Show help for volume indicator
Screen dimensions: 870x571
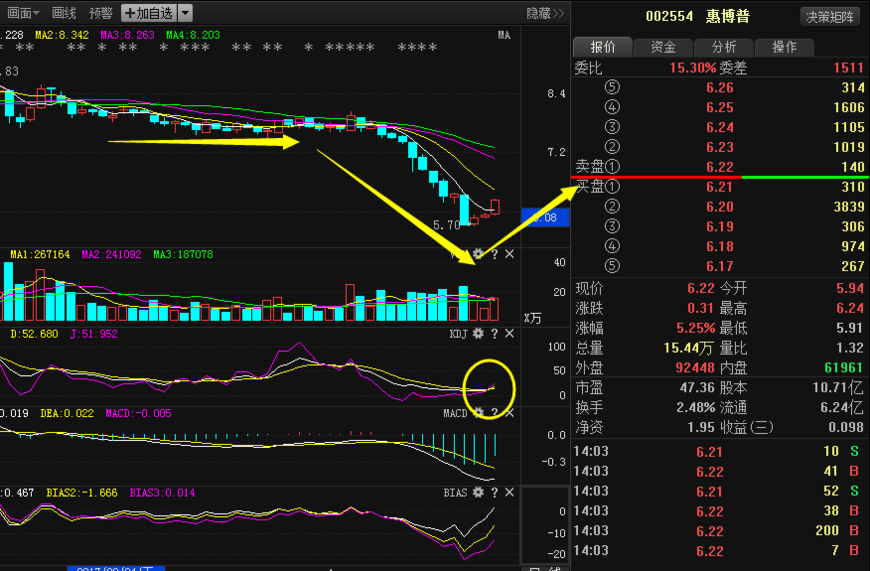tap(494, 254)
